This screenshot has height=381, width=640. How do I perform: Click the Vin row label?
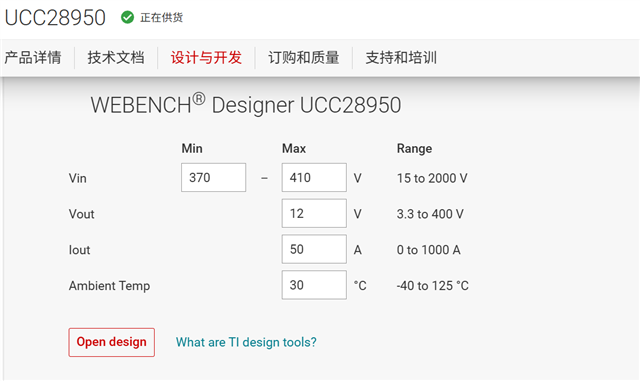(x=78, y=178)
